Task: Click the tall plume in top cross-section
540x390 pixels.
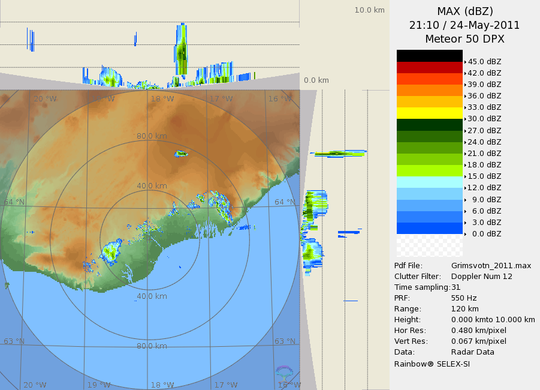Action: (181, 49)
